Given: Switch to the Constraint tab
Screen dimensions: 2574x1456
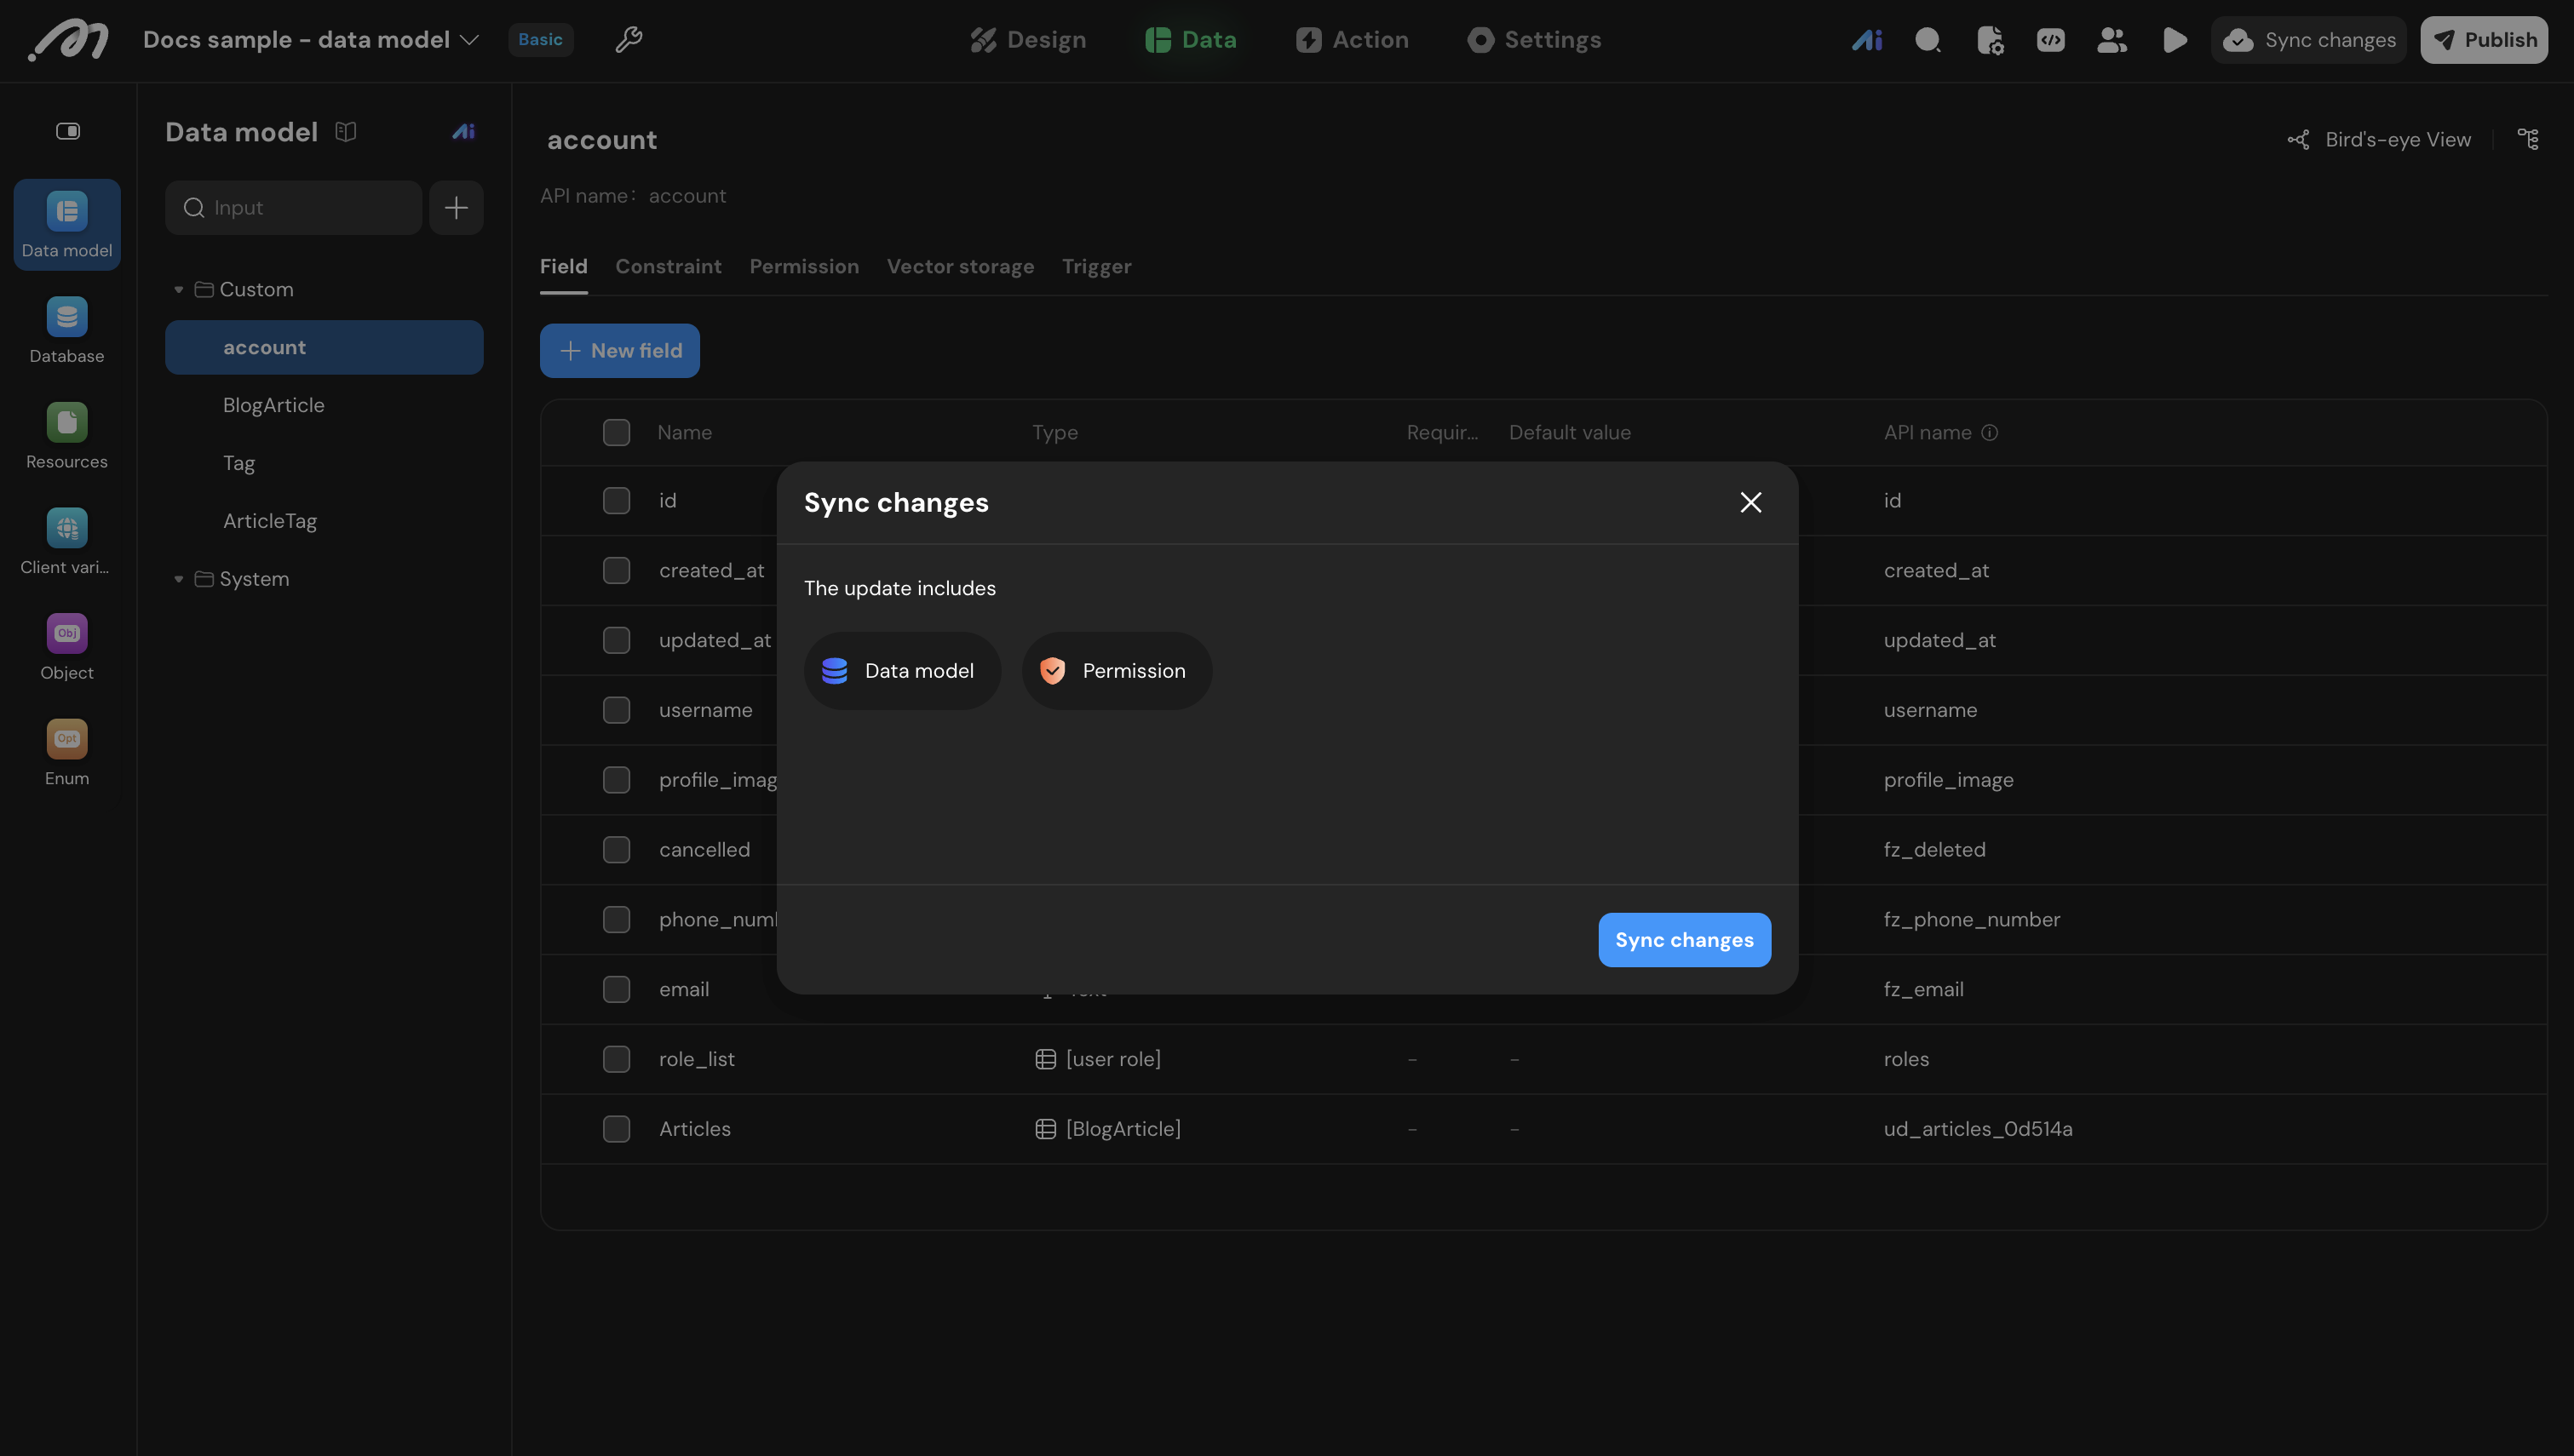Looking at the screenshot, I should click(668, 267).
